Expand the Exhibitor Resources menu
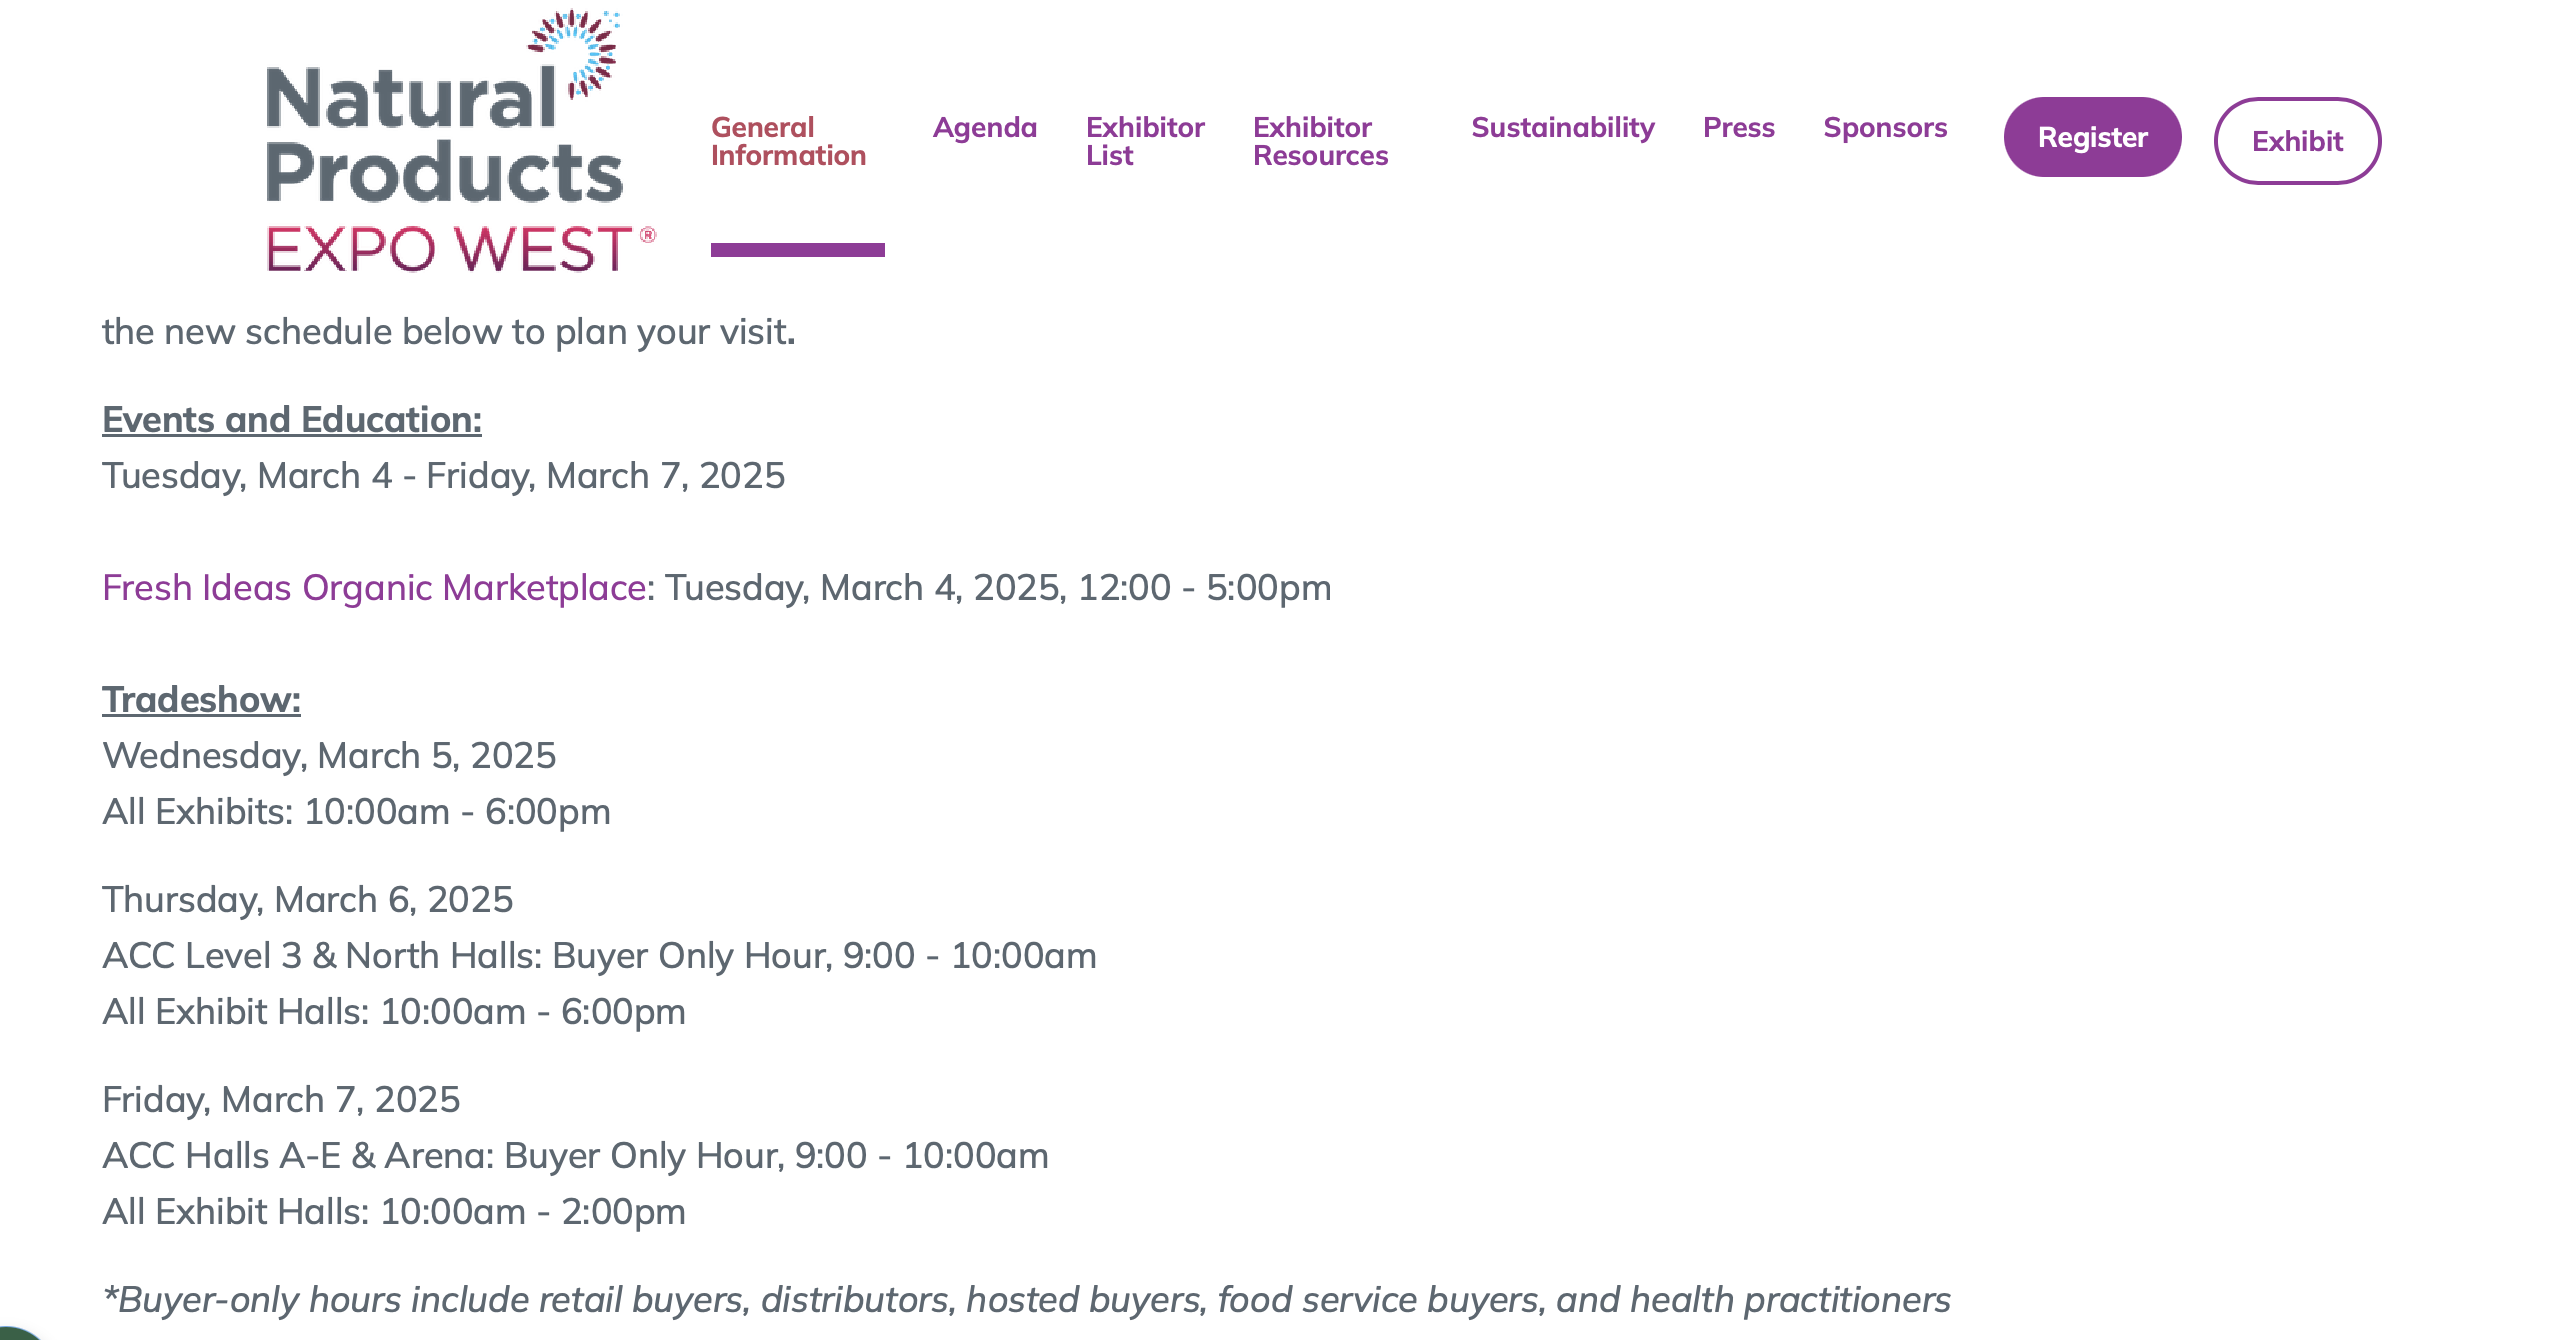This screenshot has width=2552, height=1340. (x=1320, y=141)
